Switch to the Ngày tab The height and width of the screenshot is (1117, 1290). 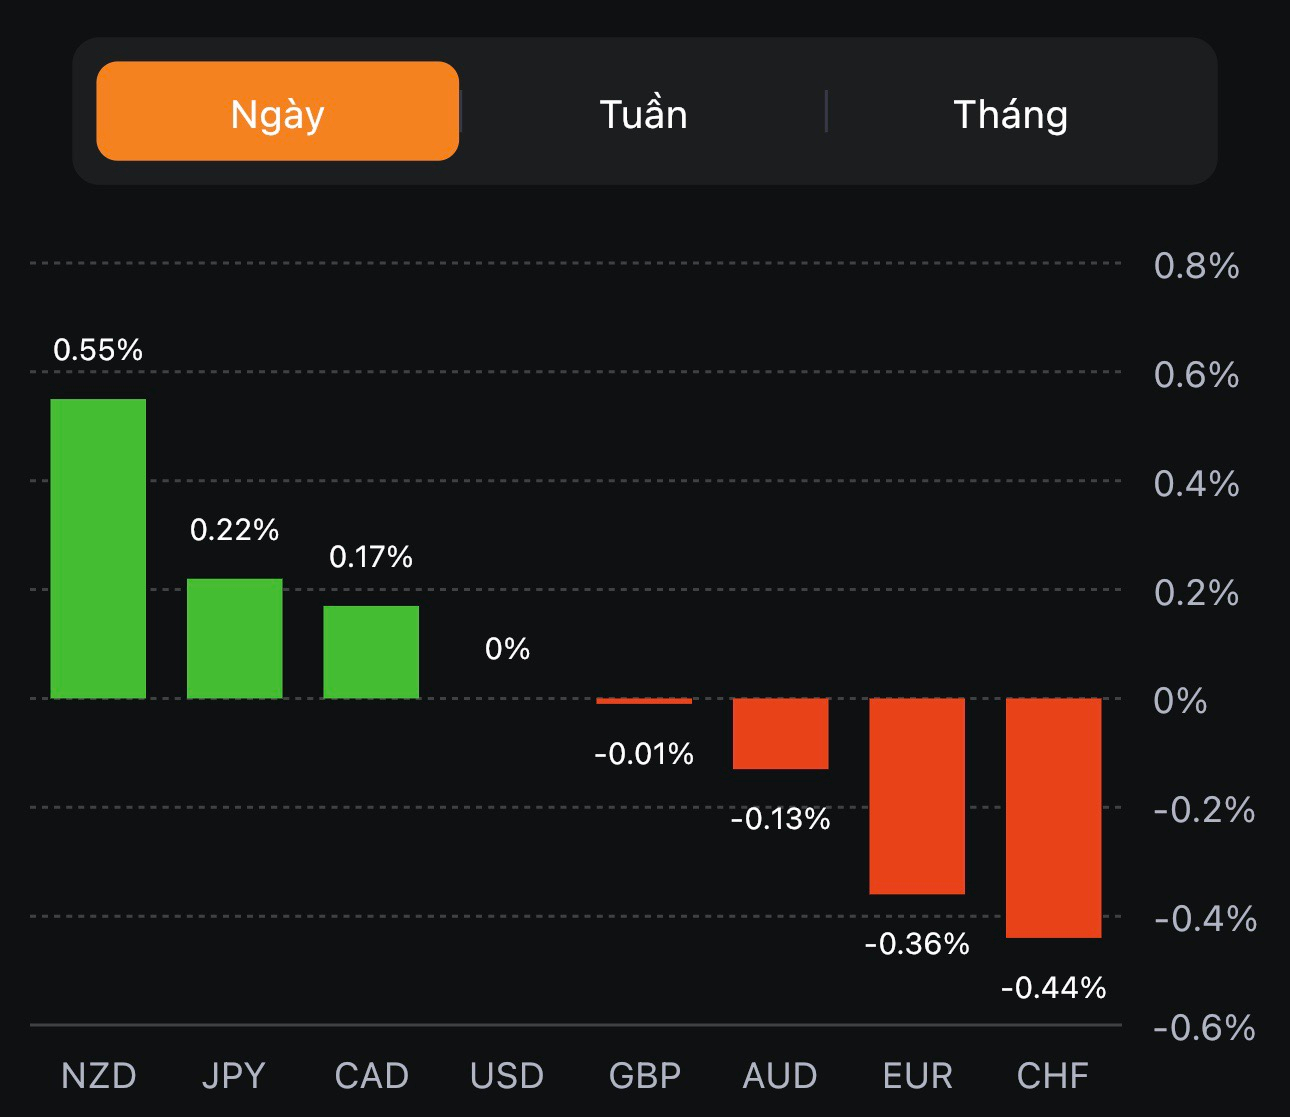coord(277,112)
